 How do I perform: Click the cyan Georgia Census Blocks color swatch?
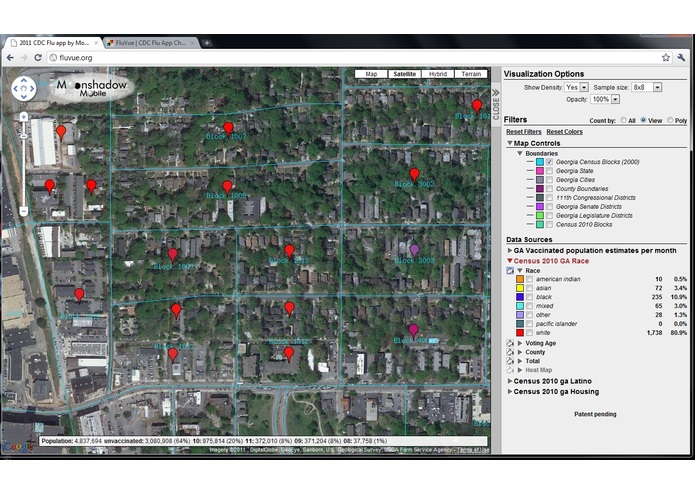(539, 162)
